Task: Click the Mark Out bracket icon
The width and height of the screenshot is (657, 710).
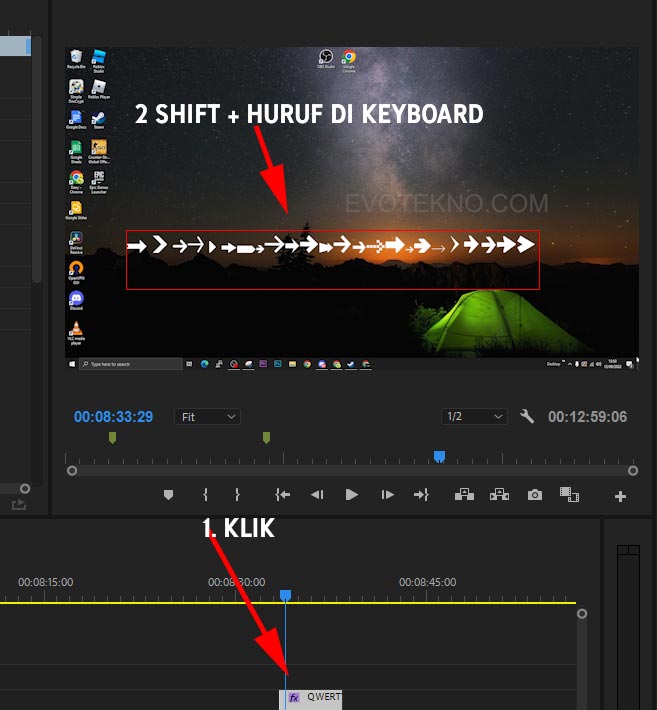Action: (x=237, y=494)
